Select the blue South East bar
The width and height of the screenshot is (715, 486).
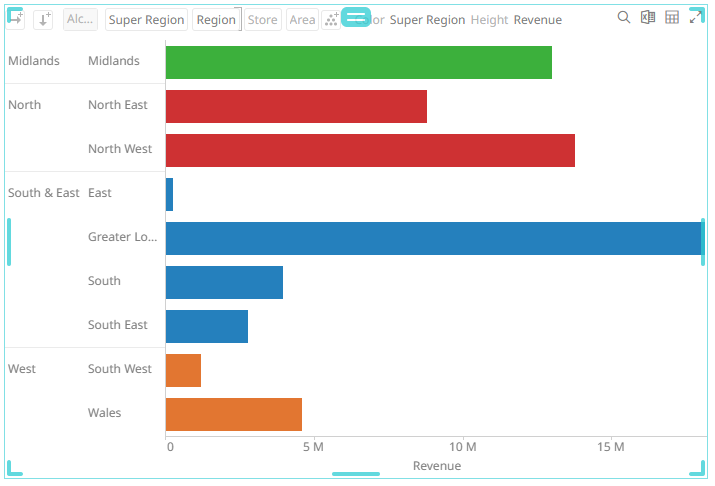pos(207,326)
